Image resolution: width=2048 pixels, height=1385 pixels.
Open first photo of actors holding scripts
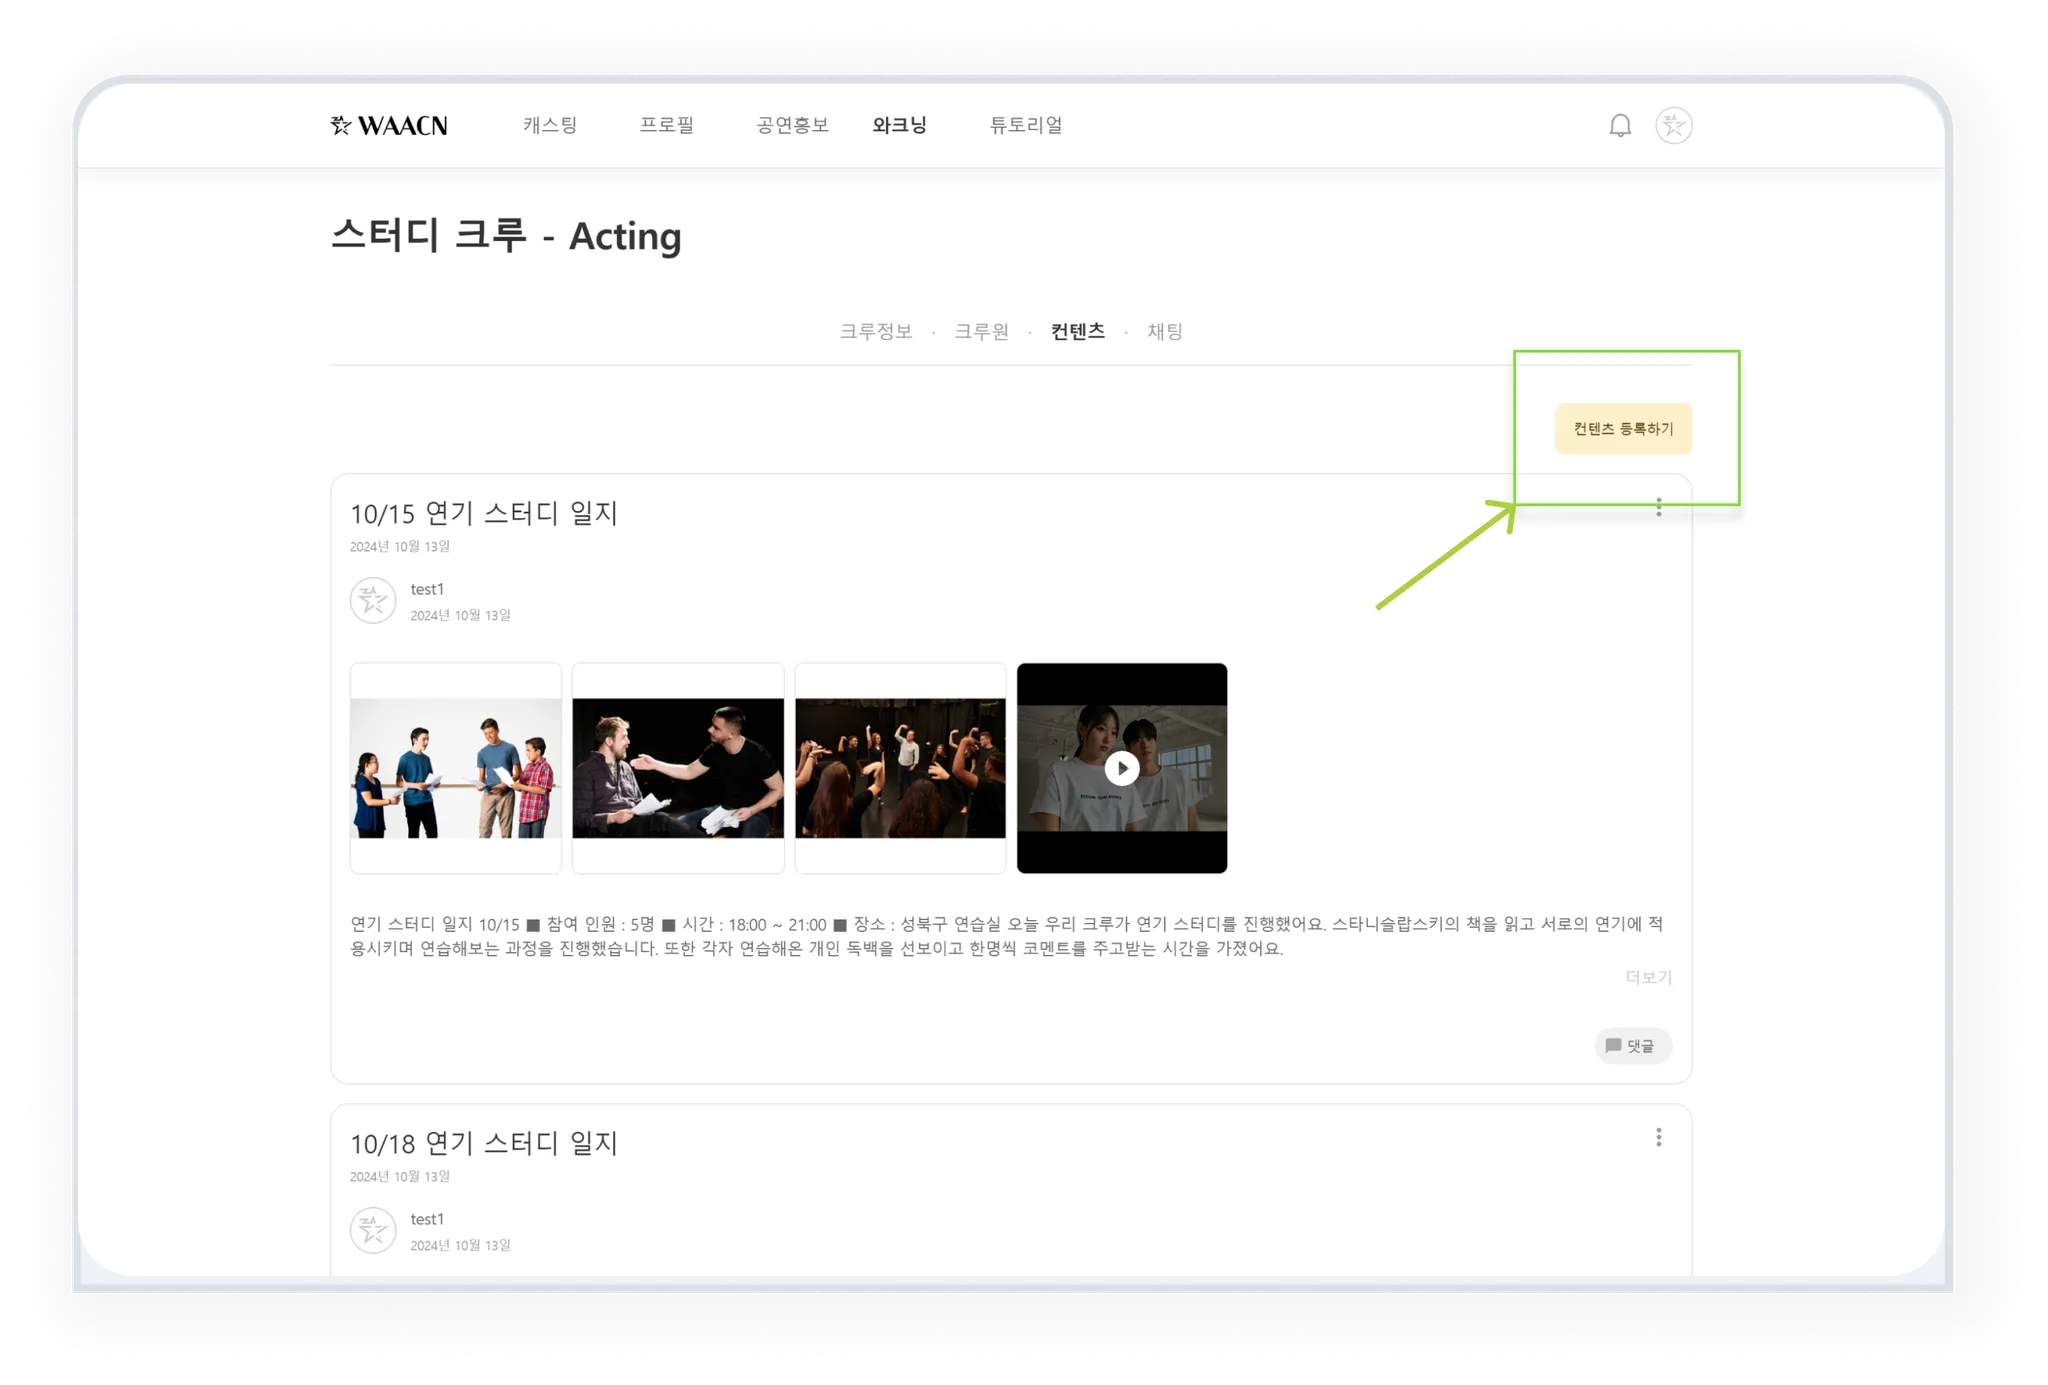456,768
